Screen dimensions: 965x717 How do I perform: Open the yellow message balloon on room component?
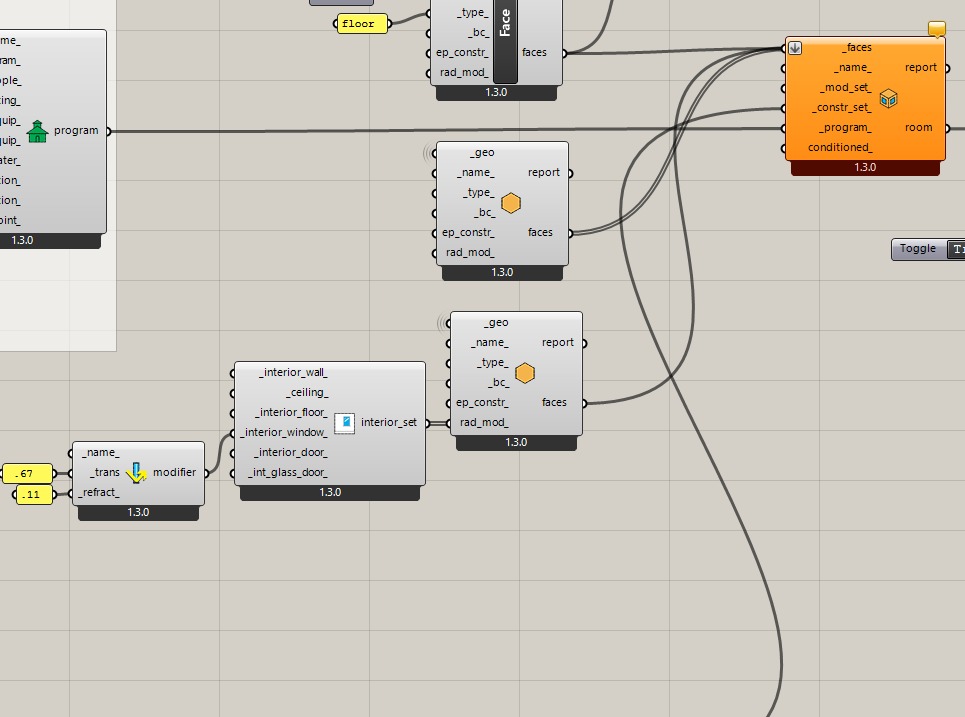(937, 28)
